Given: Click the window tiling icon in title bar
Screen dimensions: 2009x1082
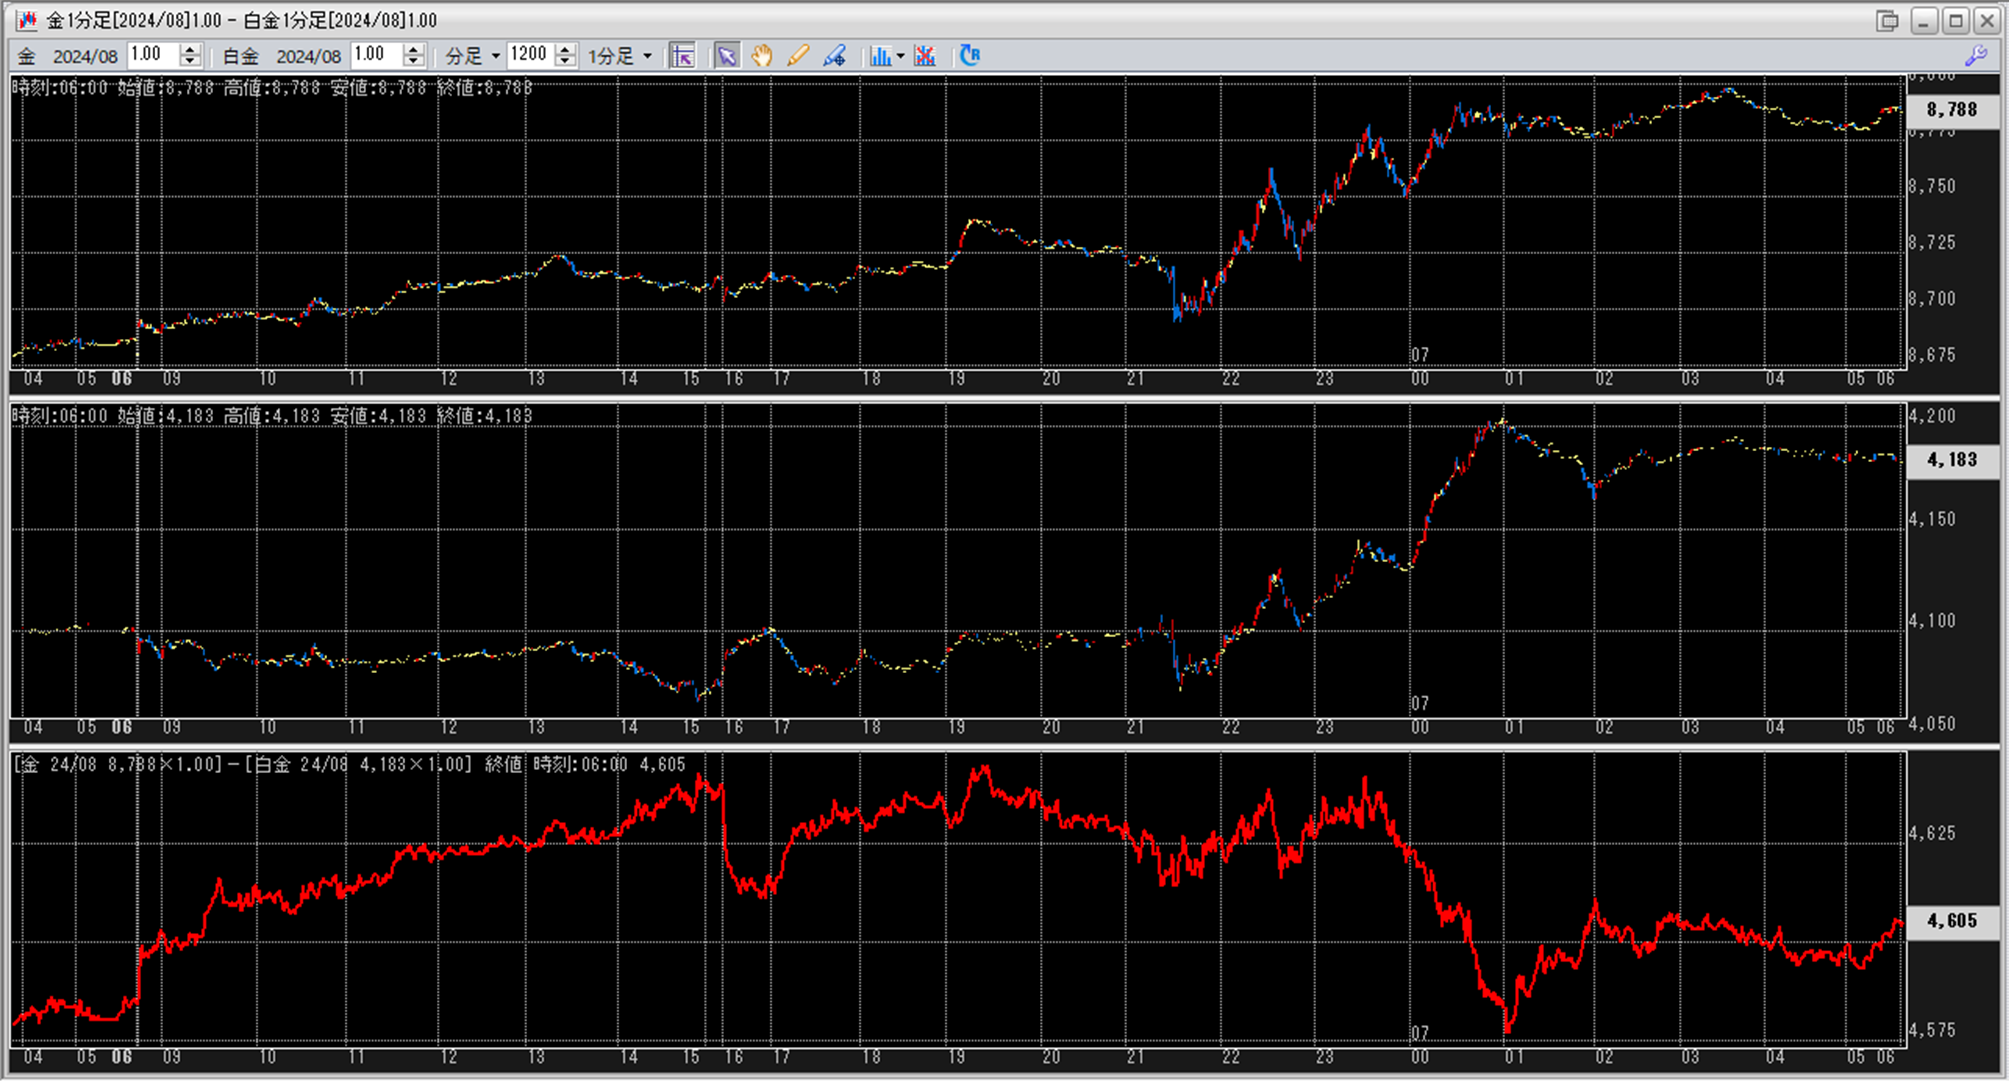Looking at the screenshot, I should coord(1887,20).
